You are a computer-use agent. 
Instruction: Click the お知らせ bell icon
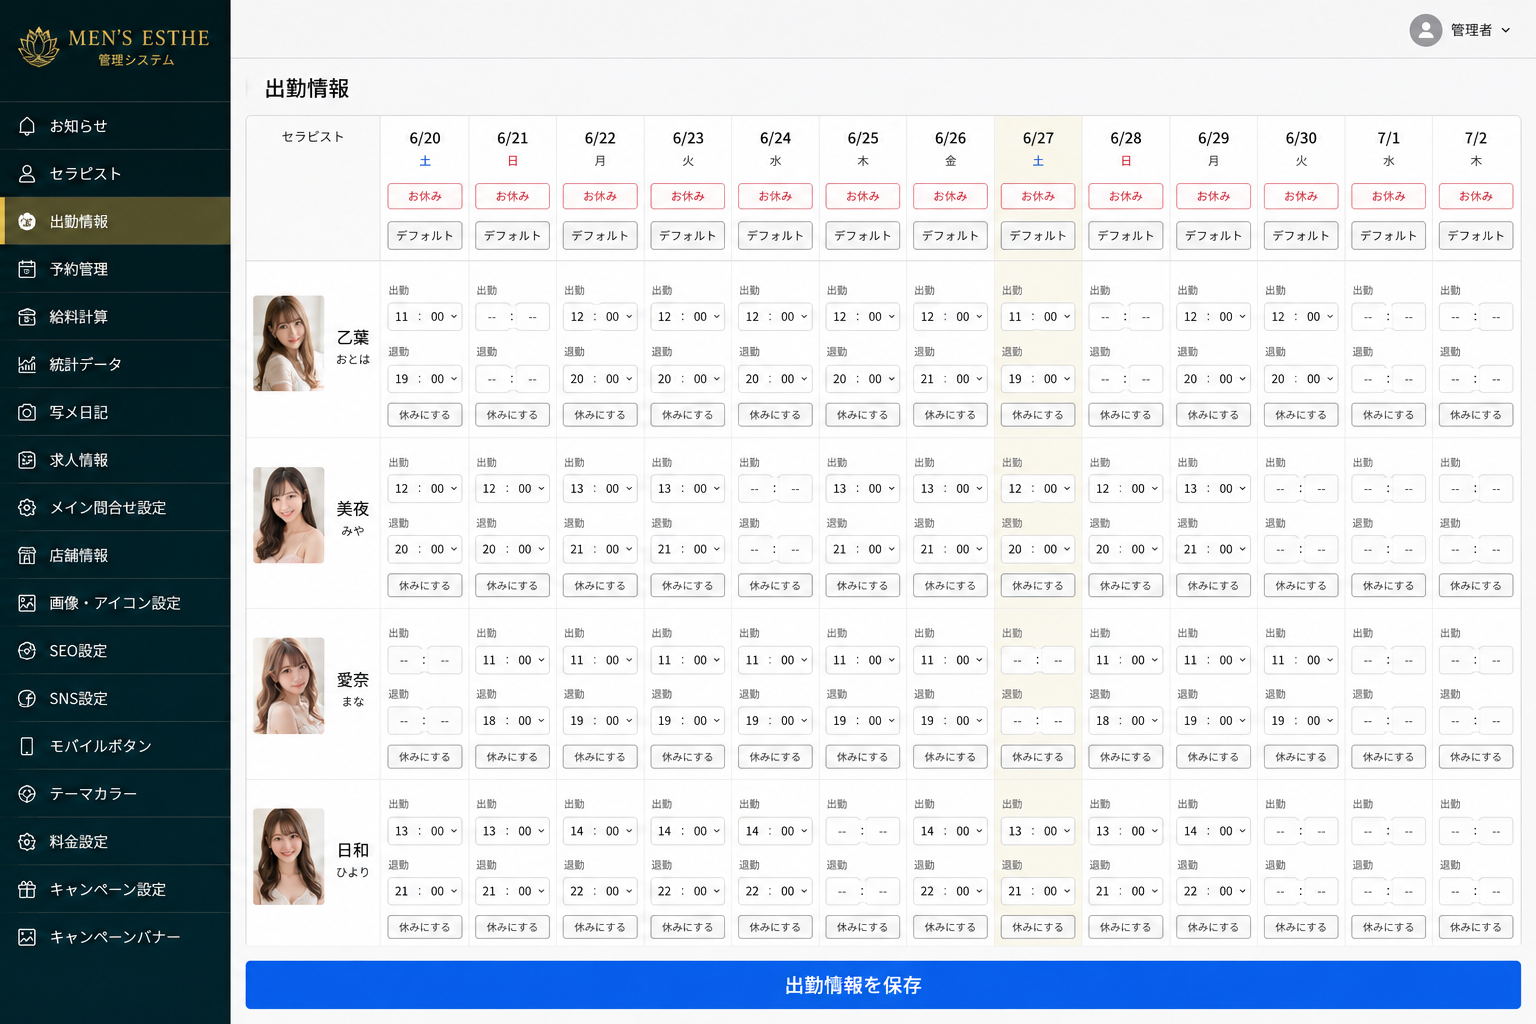pos(27,126)
